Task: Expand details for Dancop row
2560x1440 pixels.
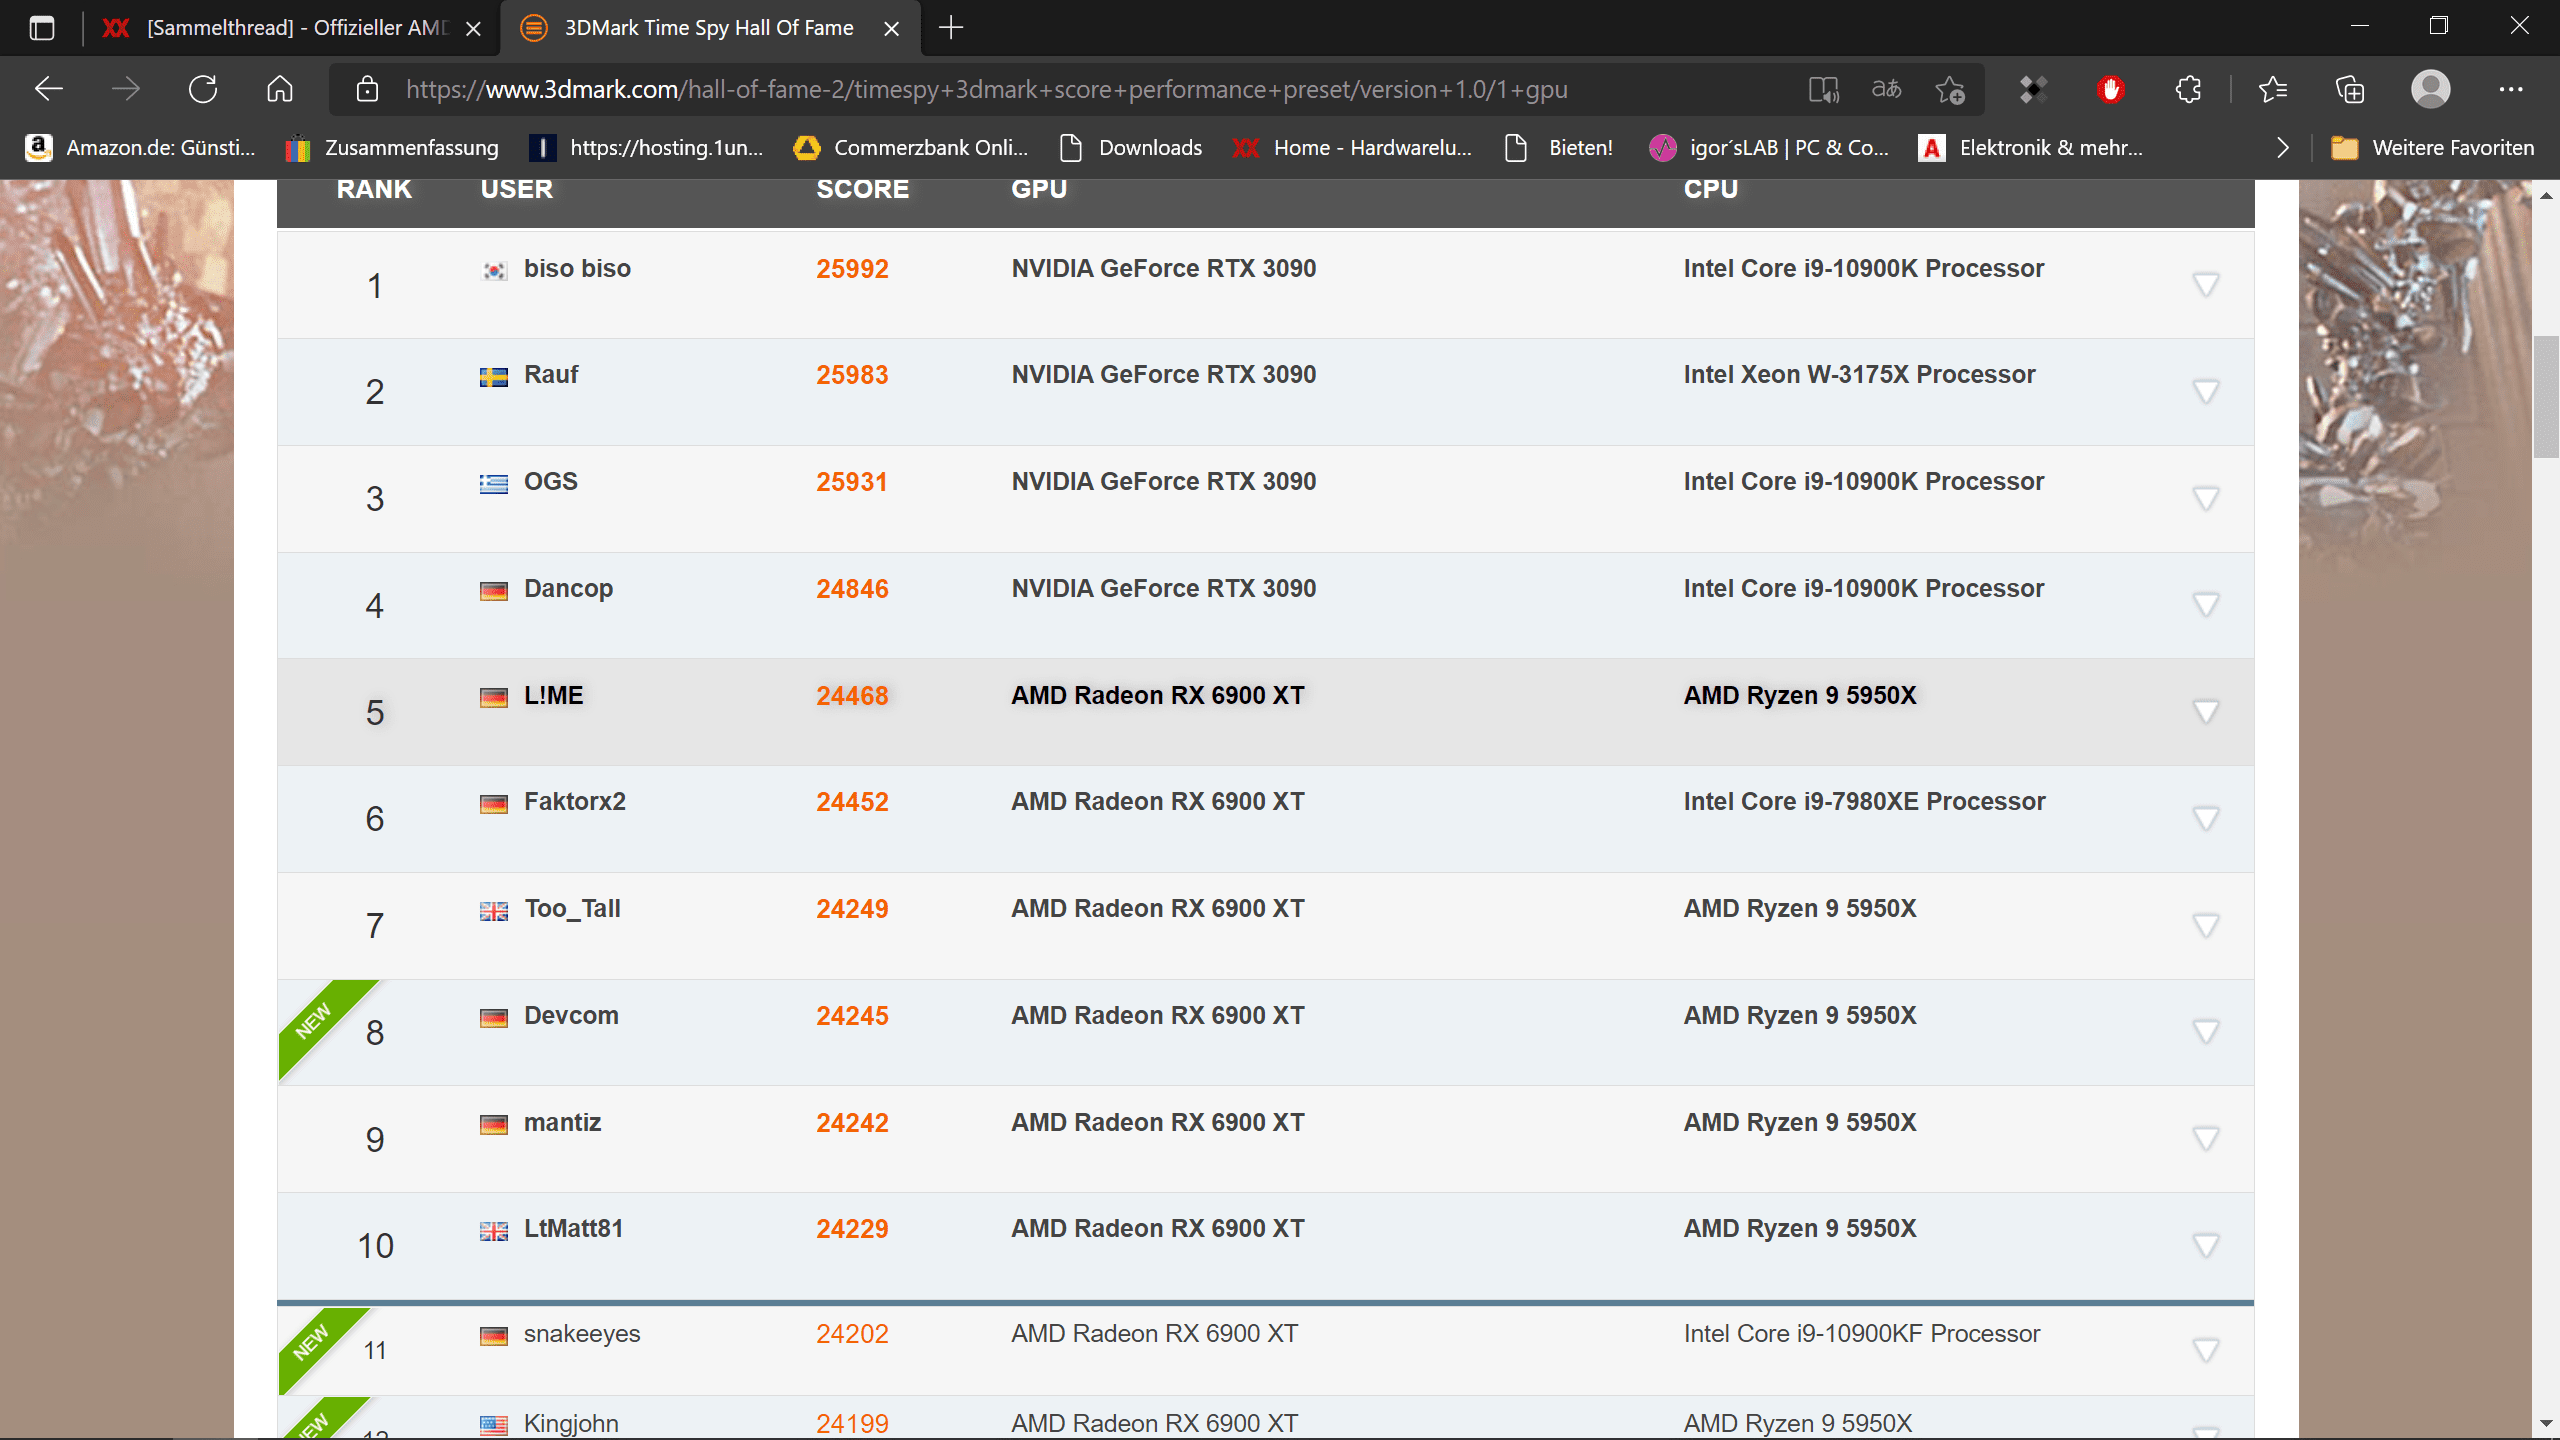Action: [x=2206, y=605]
